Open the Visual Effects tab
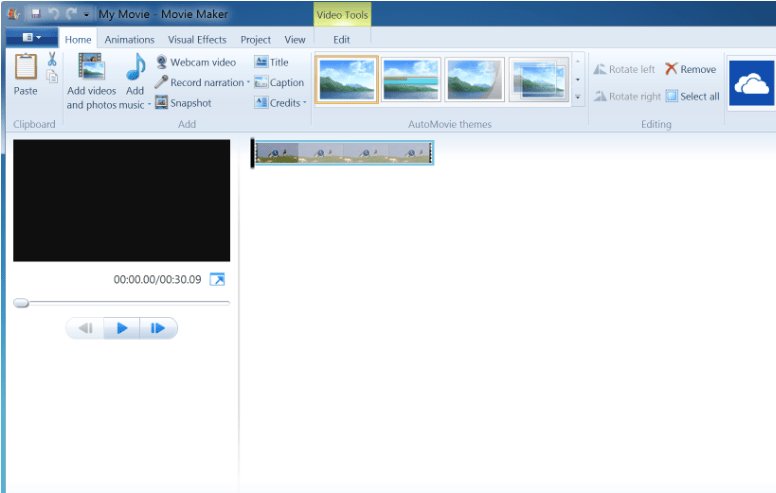This screenshot has width=776, height=493. (197, 40)
